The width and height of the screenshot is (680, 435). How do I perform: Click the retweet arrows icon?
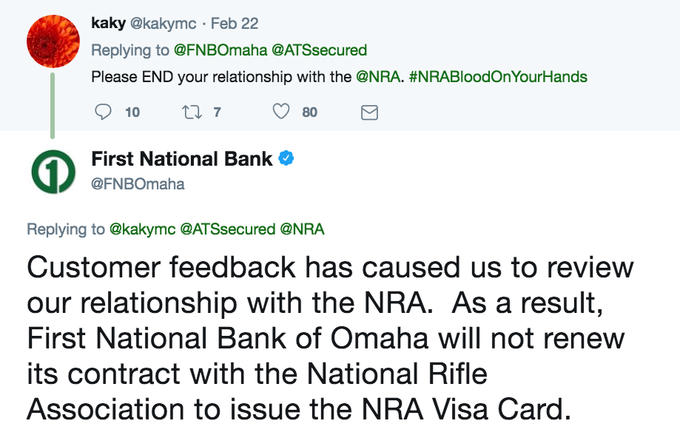[191, 112]
